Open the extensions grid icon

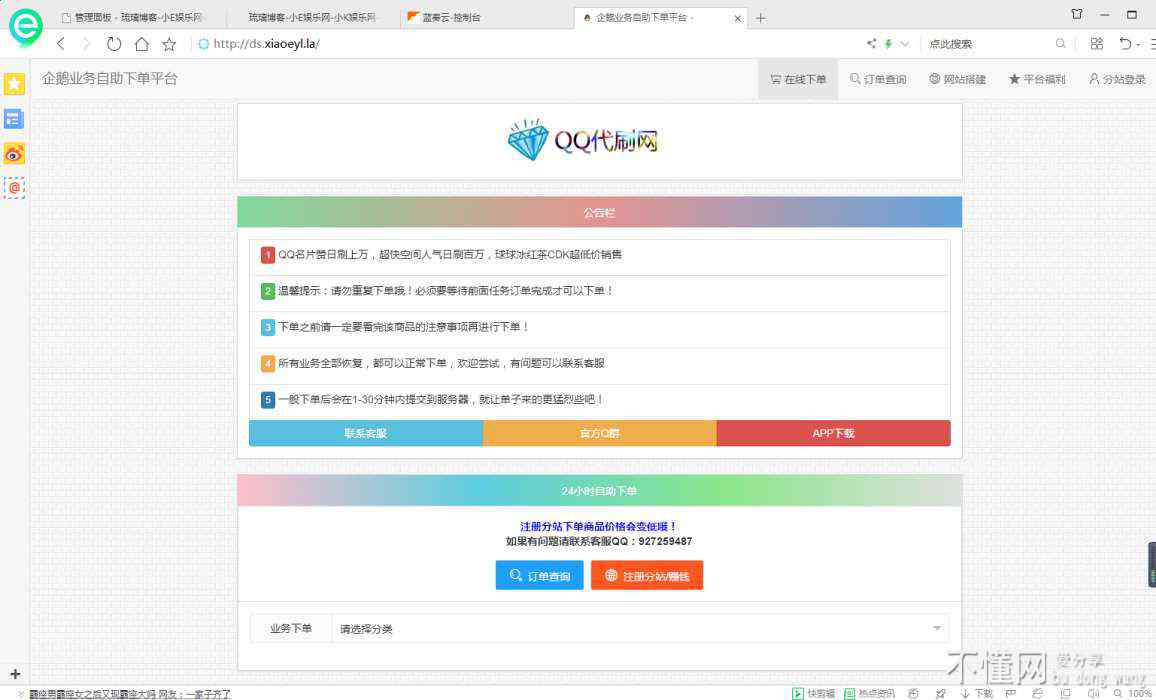1097,44
